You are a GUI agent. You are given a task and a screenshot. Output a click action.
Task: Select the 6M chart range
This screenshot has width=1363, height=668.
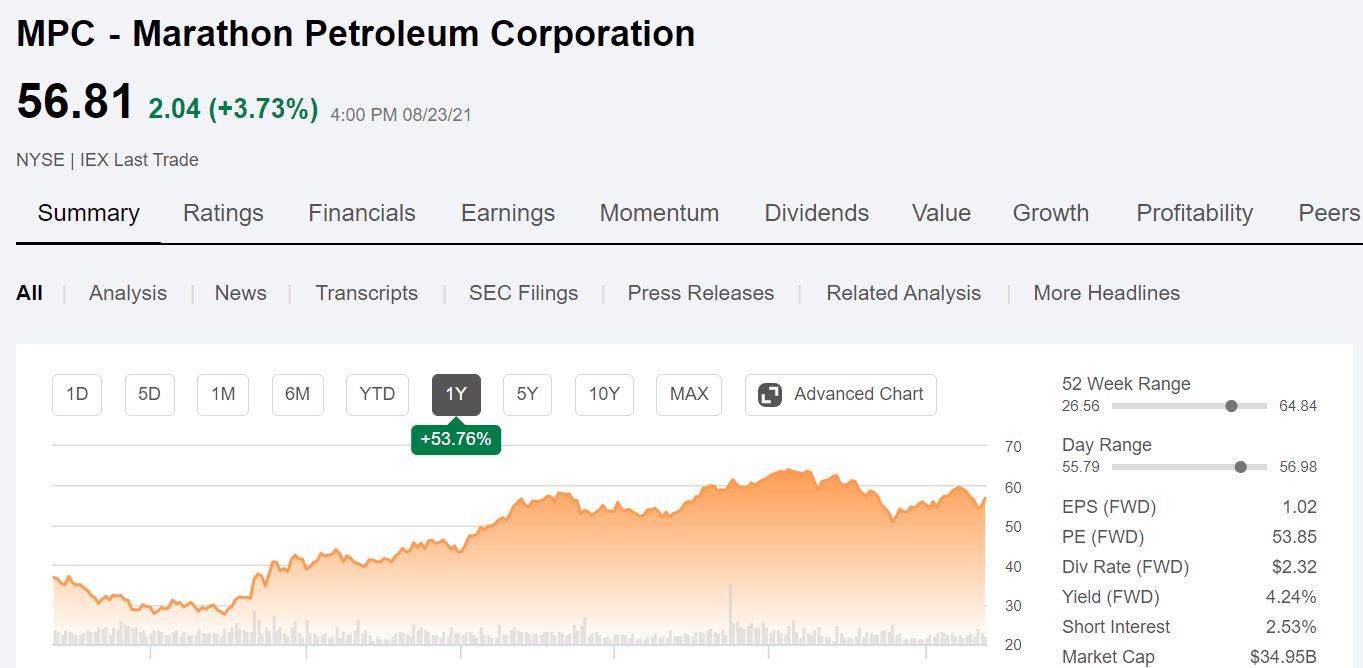[296, 394]
